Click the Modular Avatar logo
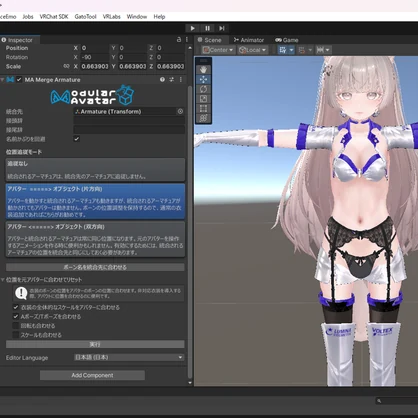 [x=93, y=95]
